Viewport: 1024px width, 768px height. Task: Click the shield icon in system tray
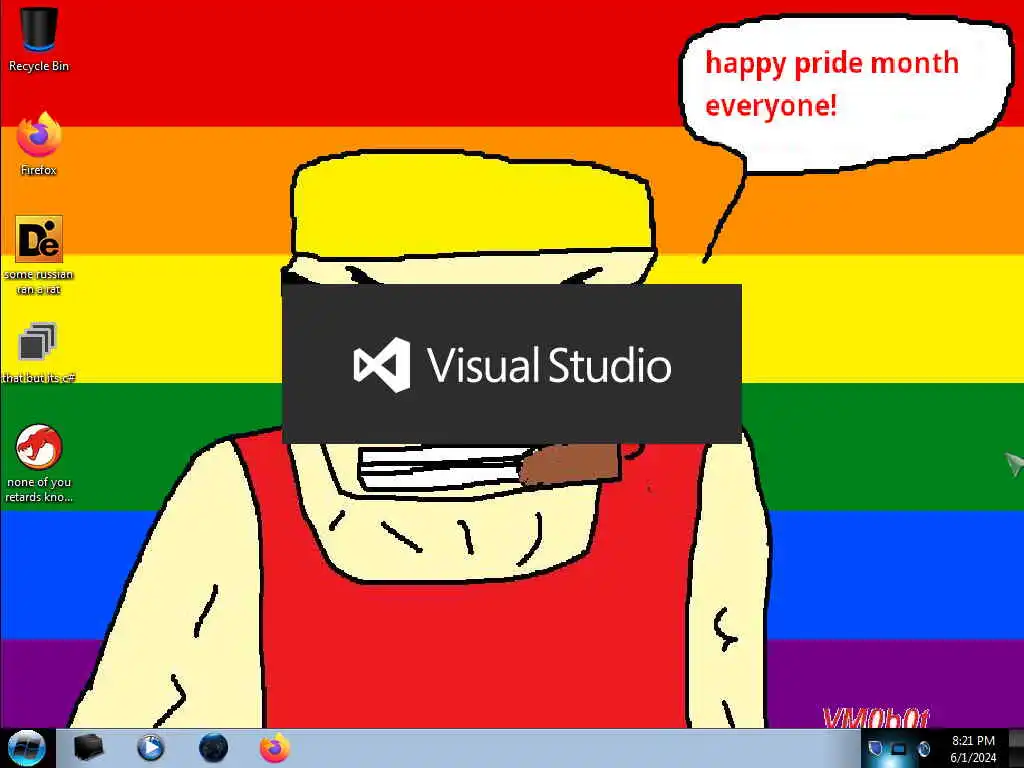pos(875,748)
